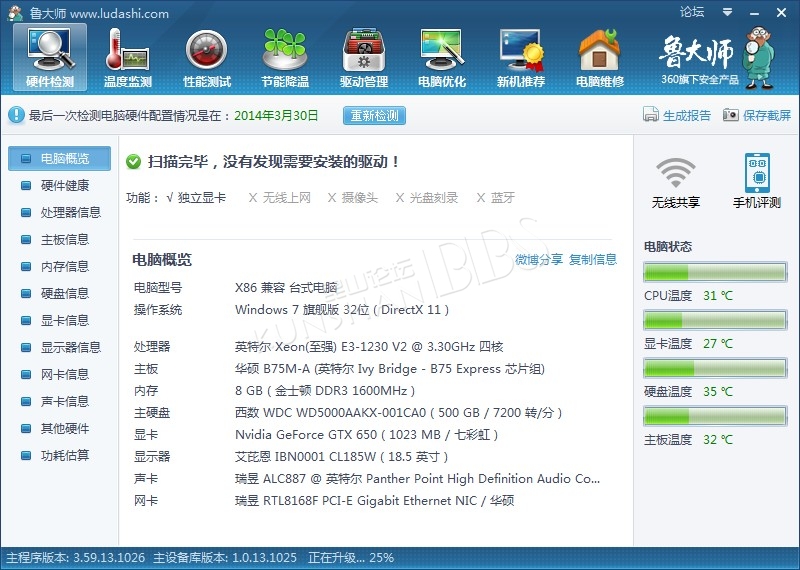Viewport: 800px width, 570px height.
Task: Open 温度监测 temperature monitor
Action: tap(128, 58)
